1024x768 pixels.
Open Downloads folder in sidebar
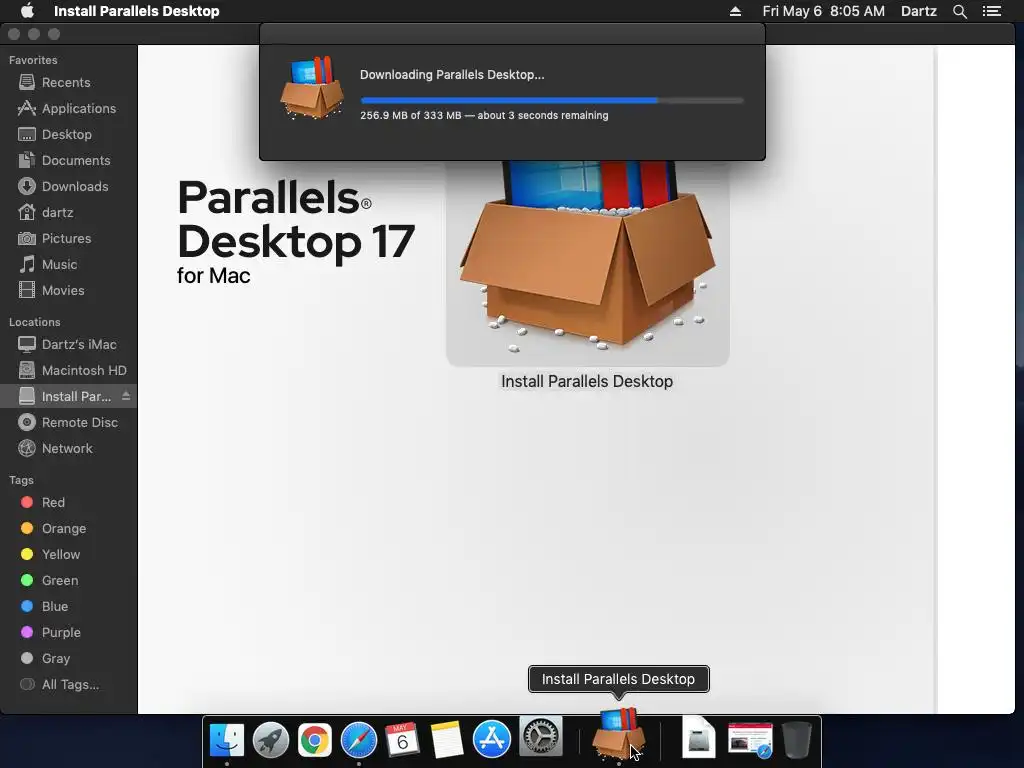(69, 187)
